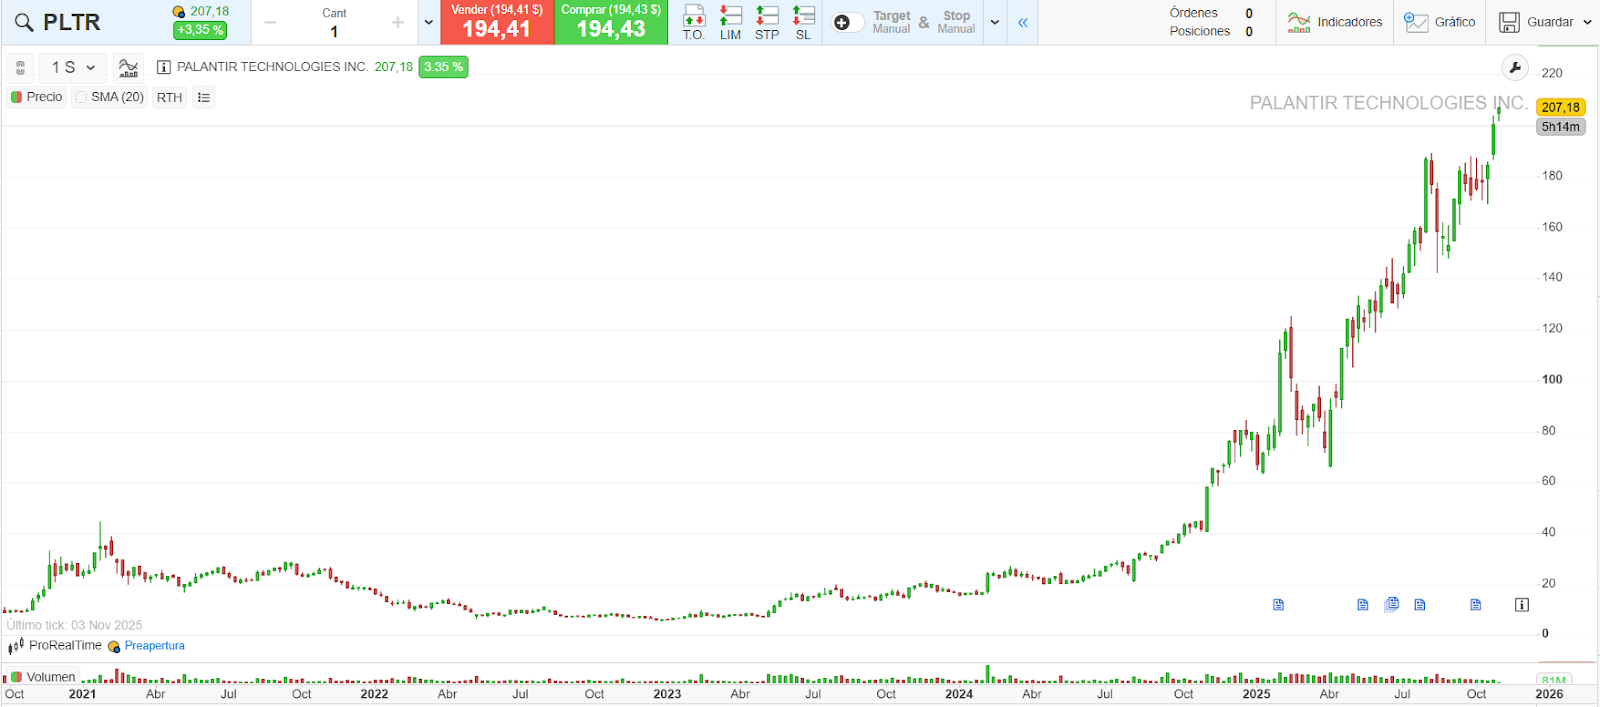
Task: Click the pre-market status icon beside 207,18
Action: click(179, 12)
